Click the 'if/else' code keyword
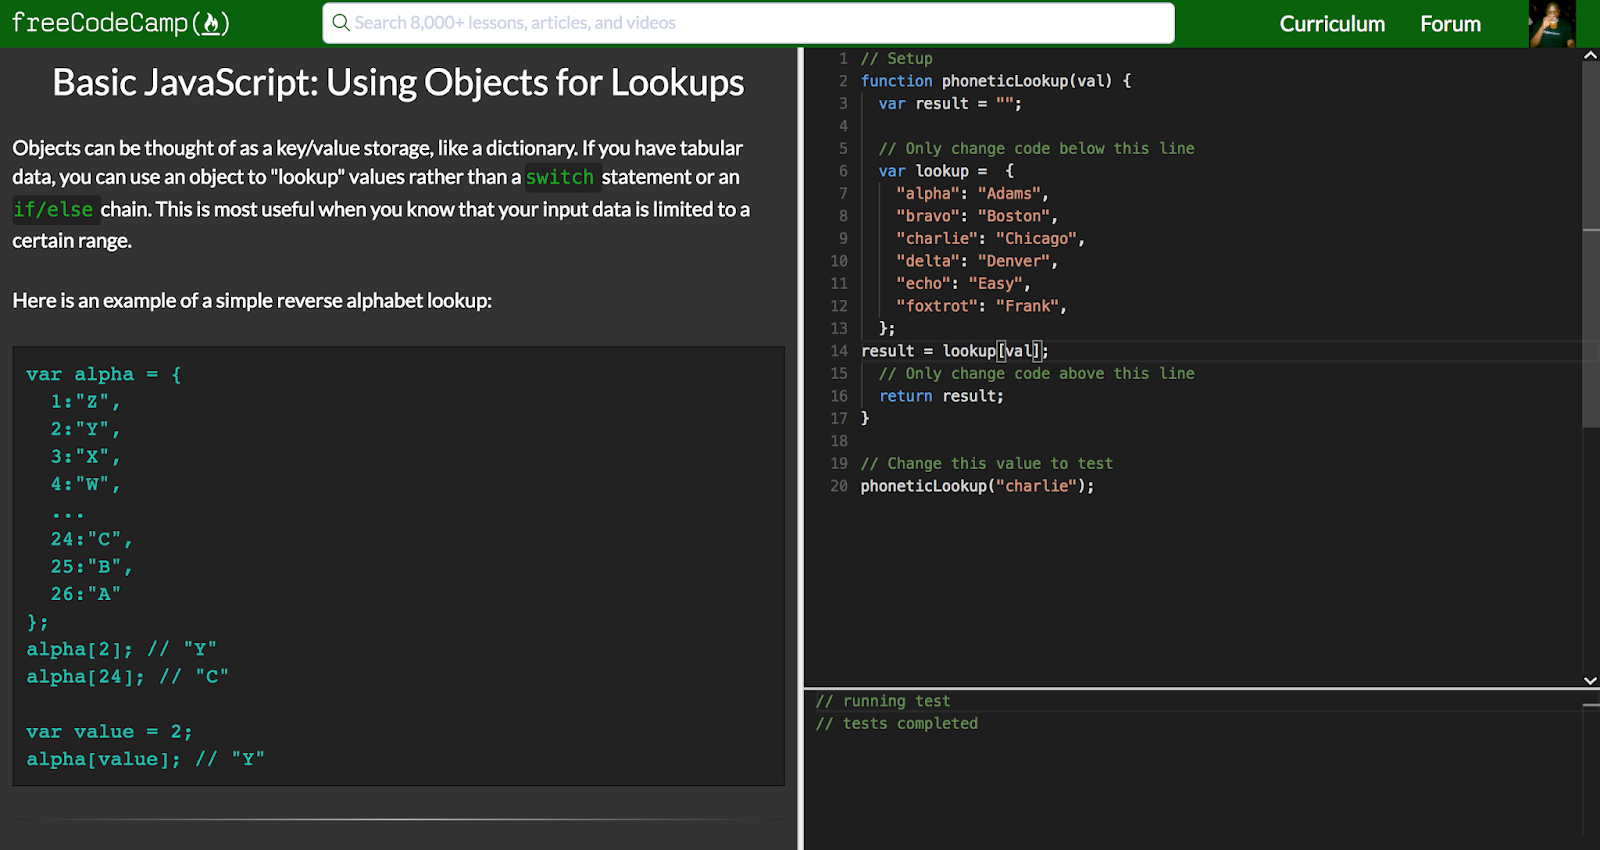The height and width of the screenshot is (850, 1600). pyautogui.click(x=53, y=209)
